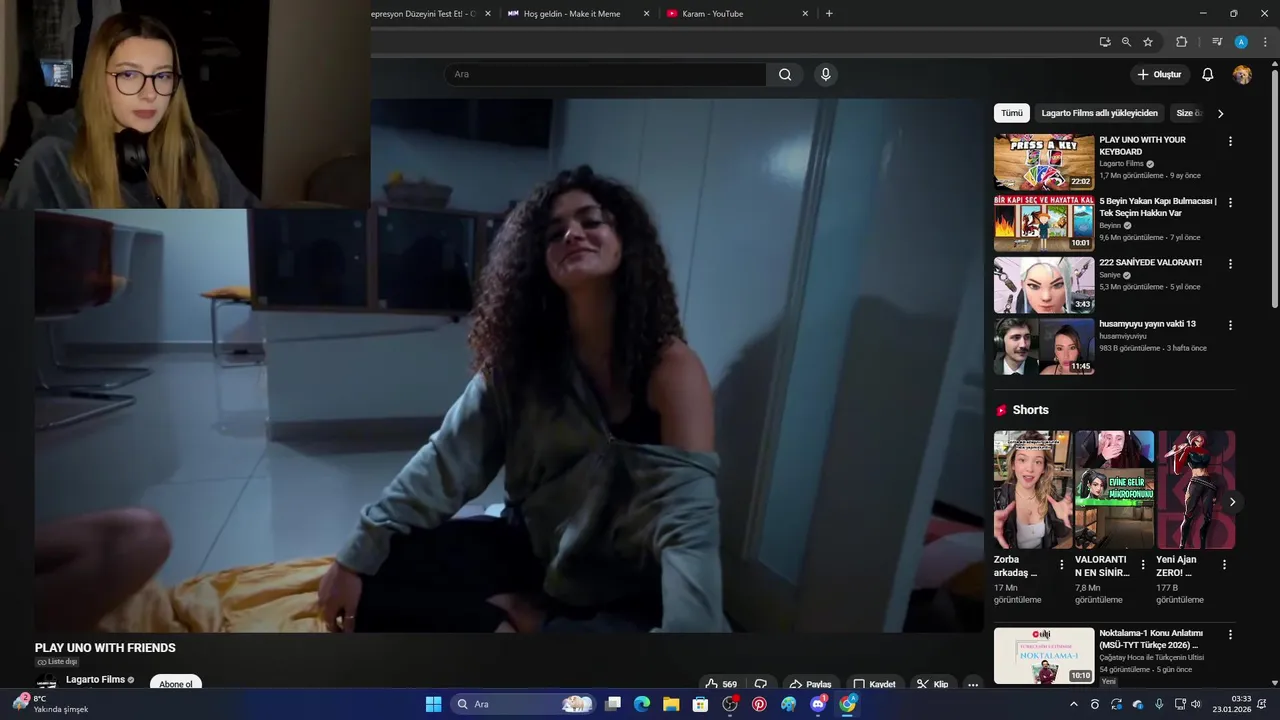Close the Karam - YouTube tab

point(805,14)
